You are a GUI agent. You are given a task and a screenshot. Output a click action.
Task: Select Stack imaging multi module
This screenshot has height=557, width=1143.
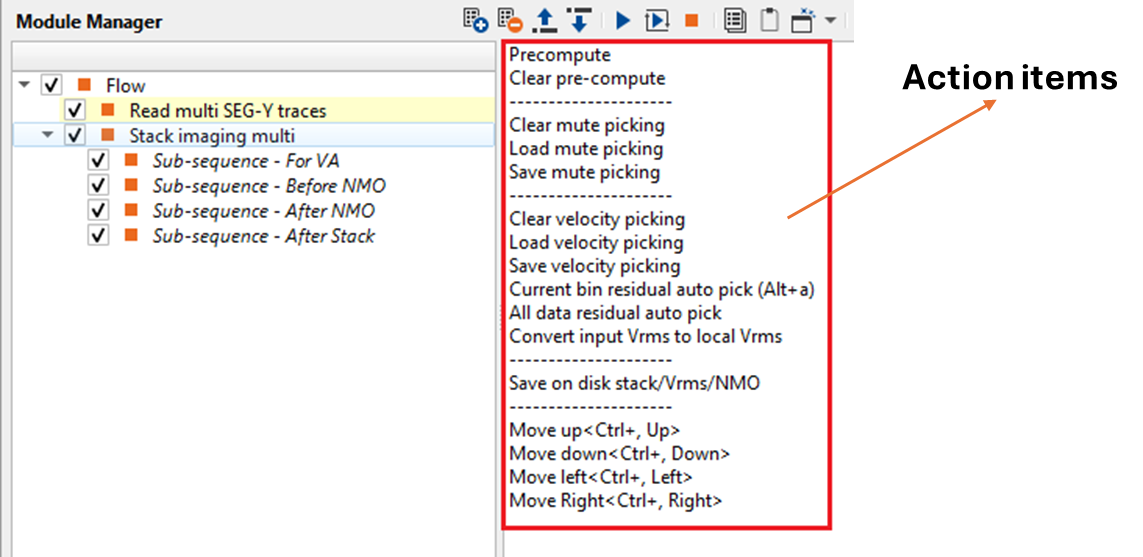[x=212, y=136]
